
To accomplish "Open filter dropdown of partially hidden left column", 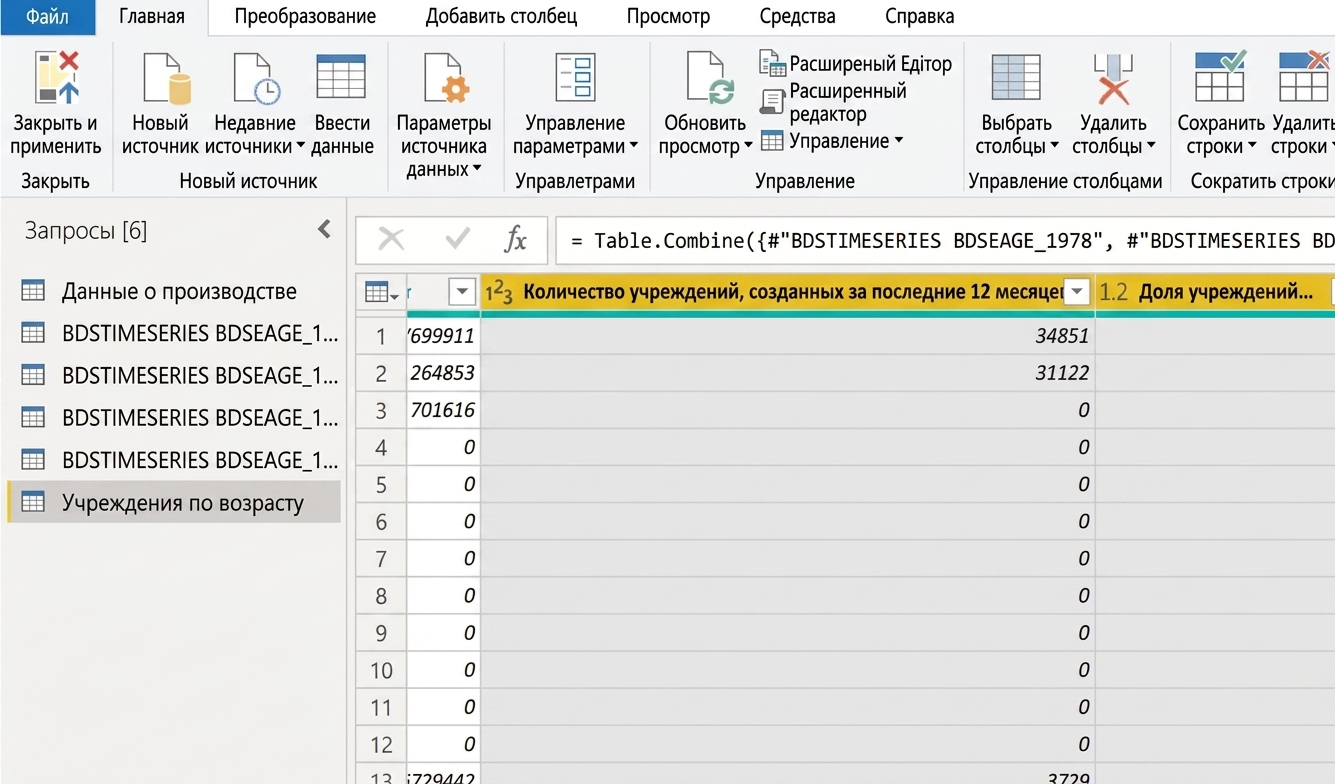I will click(462, 292).
